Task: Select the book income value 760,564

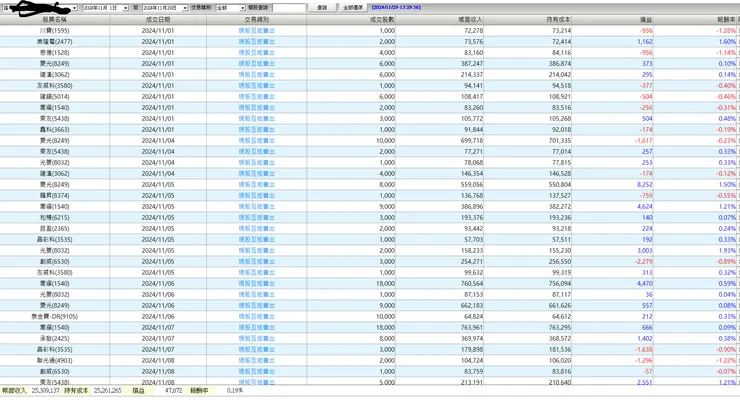Action: 472,283
